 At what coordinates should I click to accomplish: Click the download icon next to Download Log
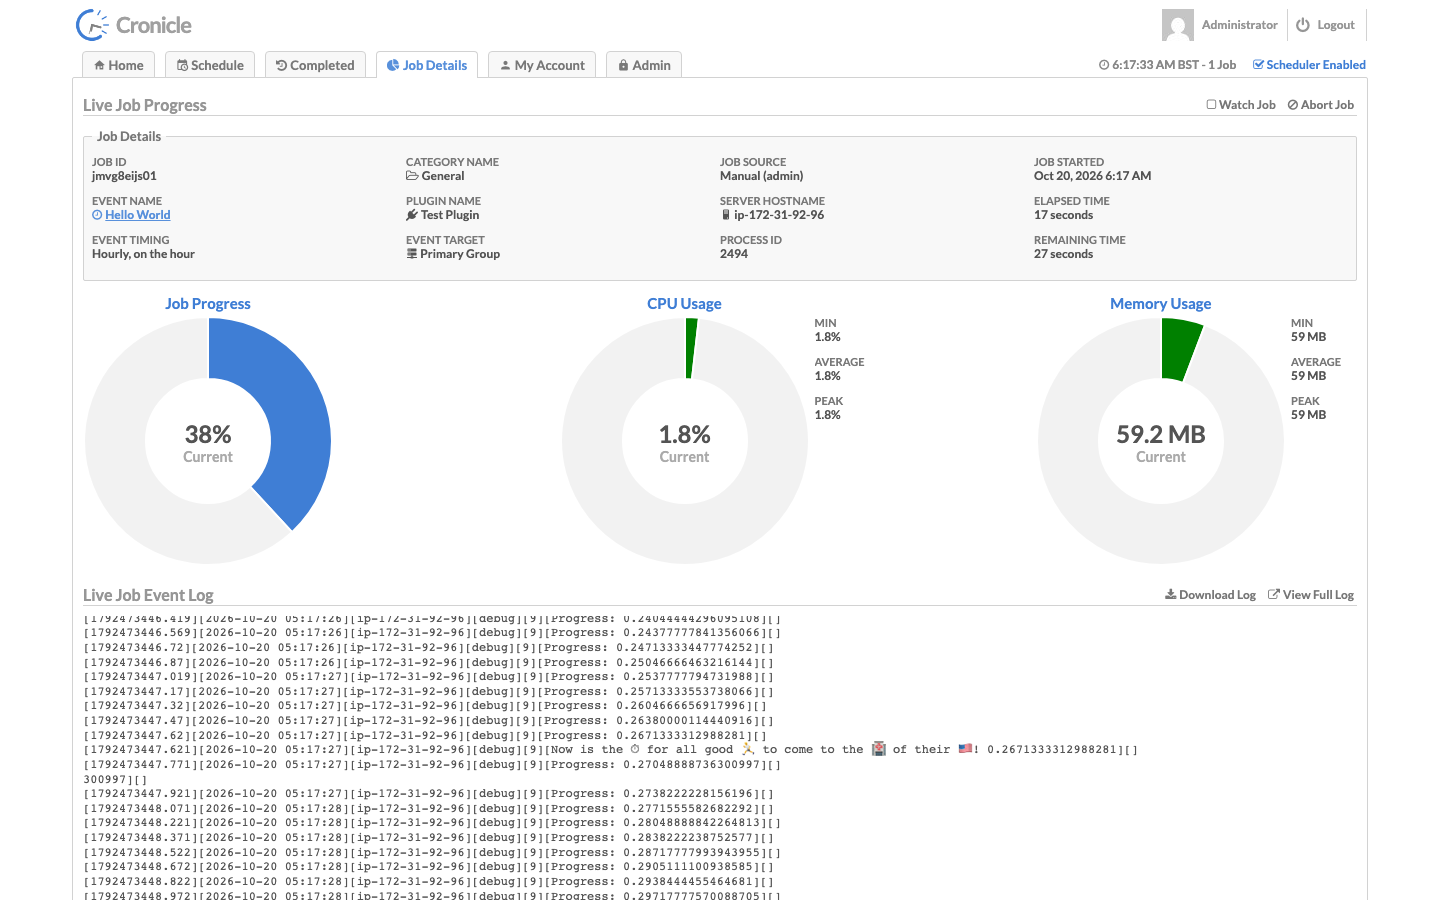tap(1171, 594)
